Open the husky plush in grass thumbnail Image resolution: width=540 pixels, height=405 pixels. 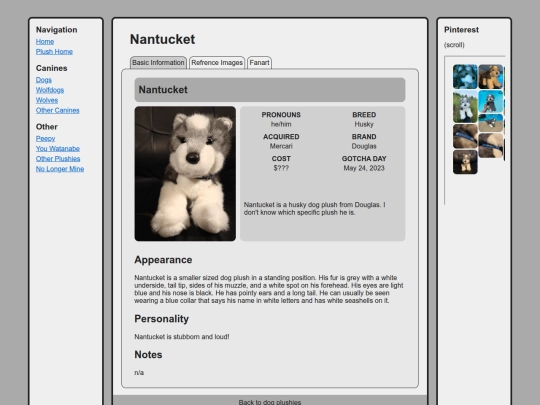465,107
